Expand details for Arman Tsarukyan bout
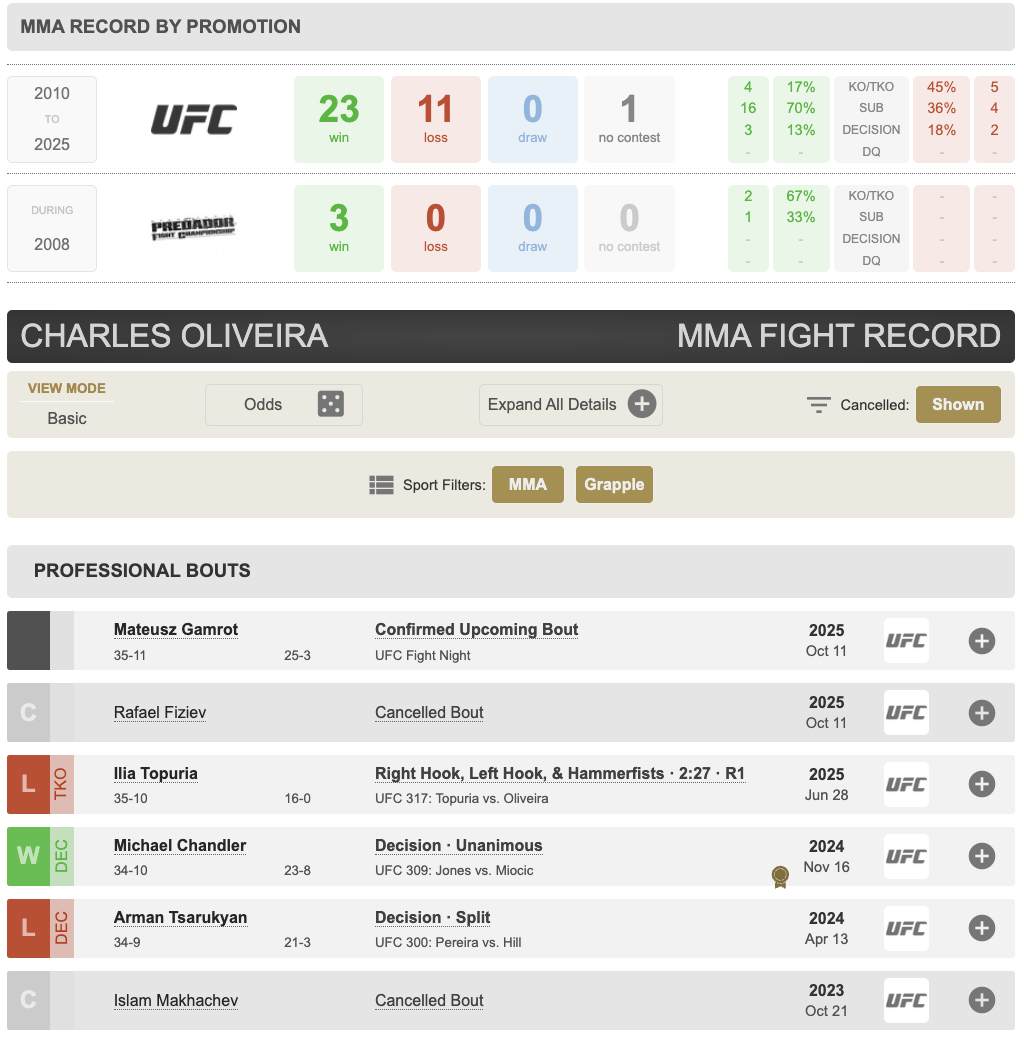This screenshot has height=1038, width=1024. [x=982, y=928]
